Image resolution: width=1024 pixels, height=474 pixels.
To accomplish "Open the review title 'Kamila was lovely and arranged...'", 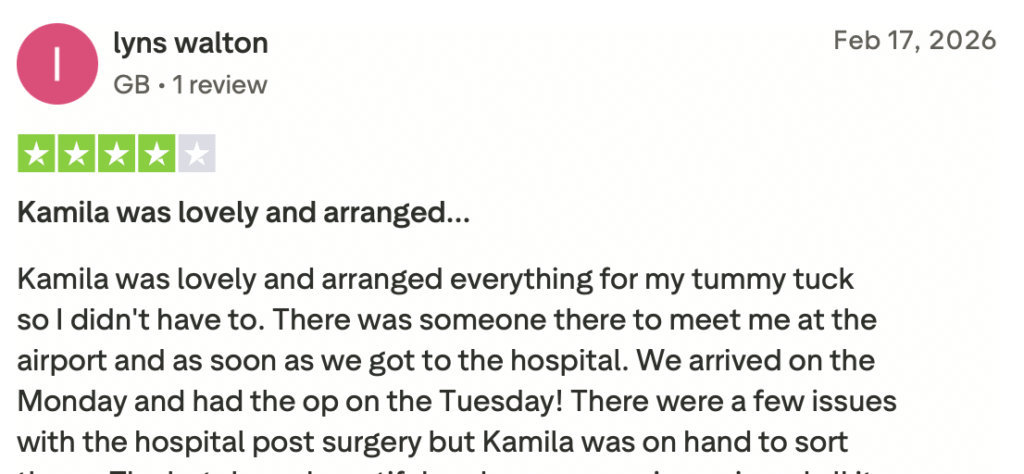I will 243,213.
